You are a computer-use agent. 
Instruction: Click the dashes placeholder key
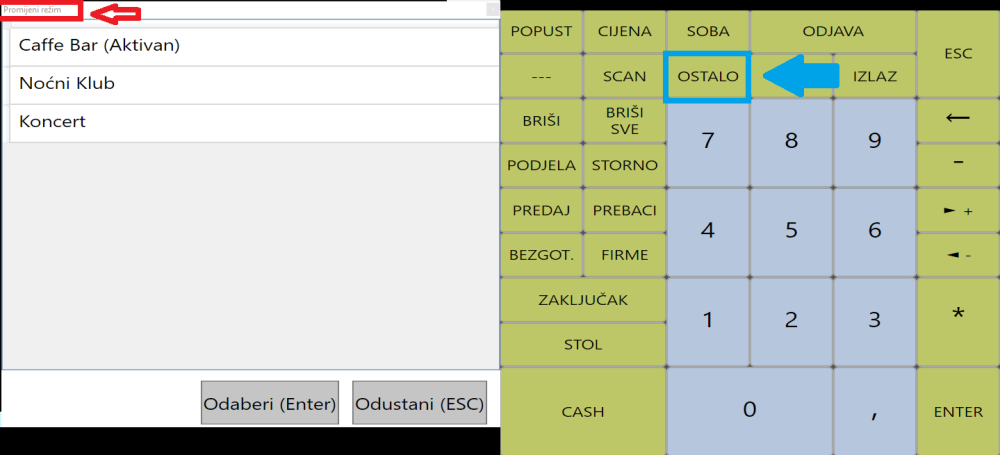(x=541, y=76)
